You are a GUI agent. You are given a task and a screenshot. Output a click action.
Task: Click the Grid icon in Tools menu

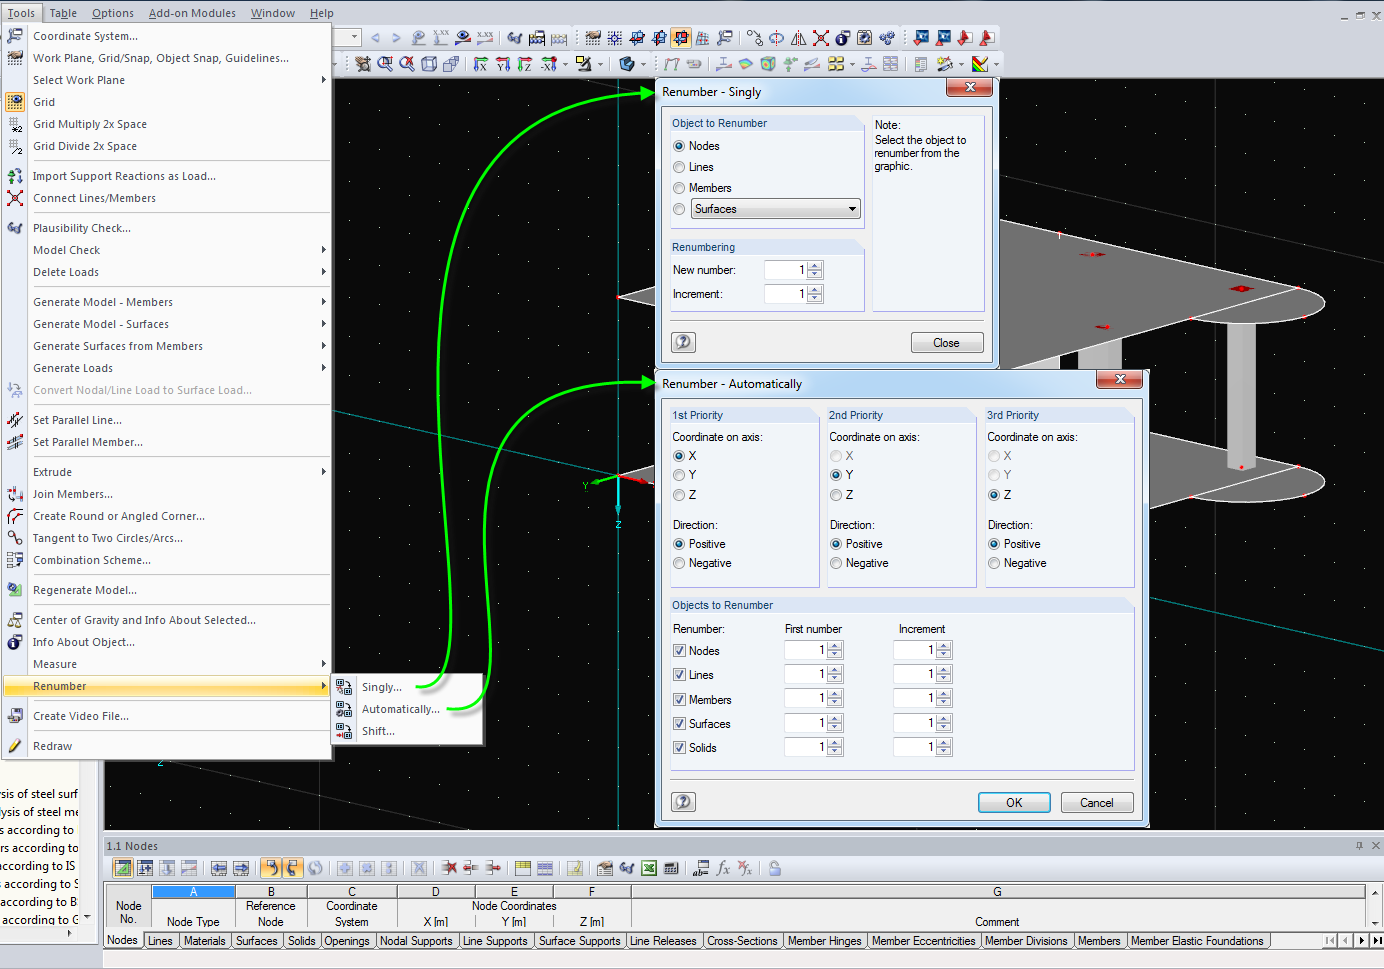(x=15, y=102)
